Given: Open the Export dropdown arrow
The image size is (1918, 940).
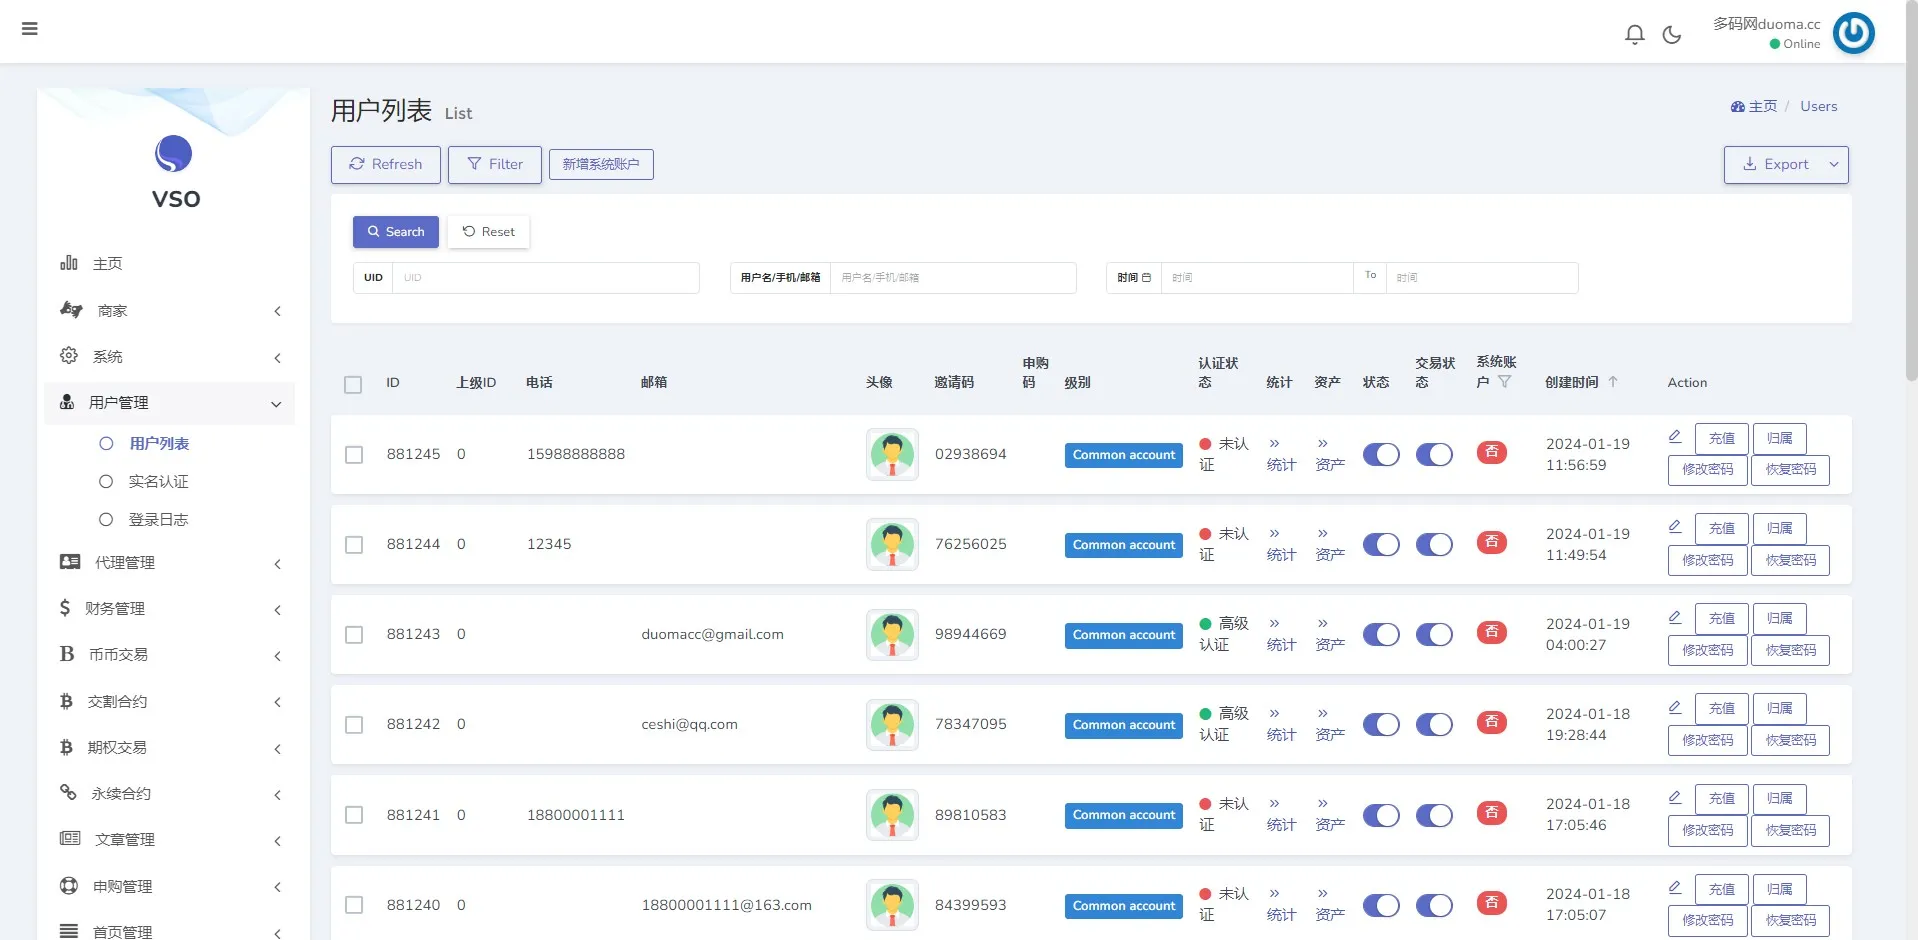Looking at the screenshot, I should coord(1834,165).
